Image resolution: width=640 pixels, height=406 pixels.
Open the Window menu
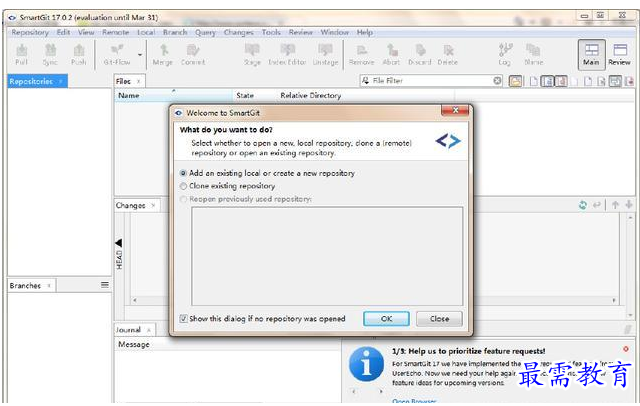point(334,32)
